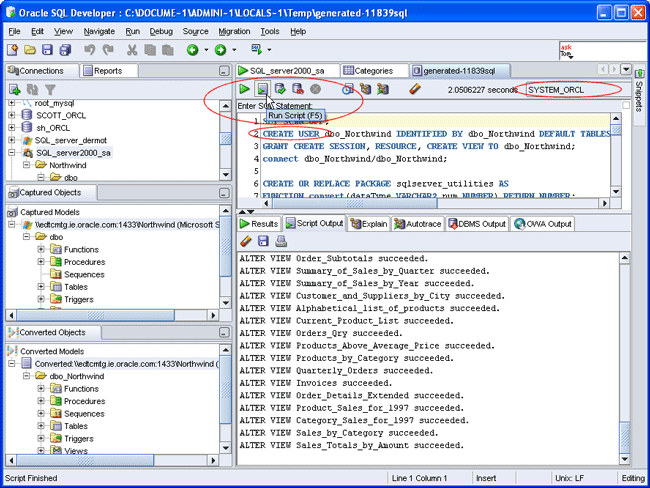650x488 pixels.
Task: Open the Debug menu
Action: pos(161,31)
